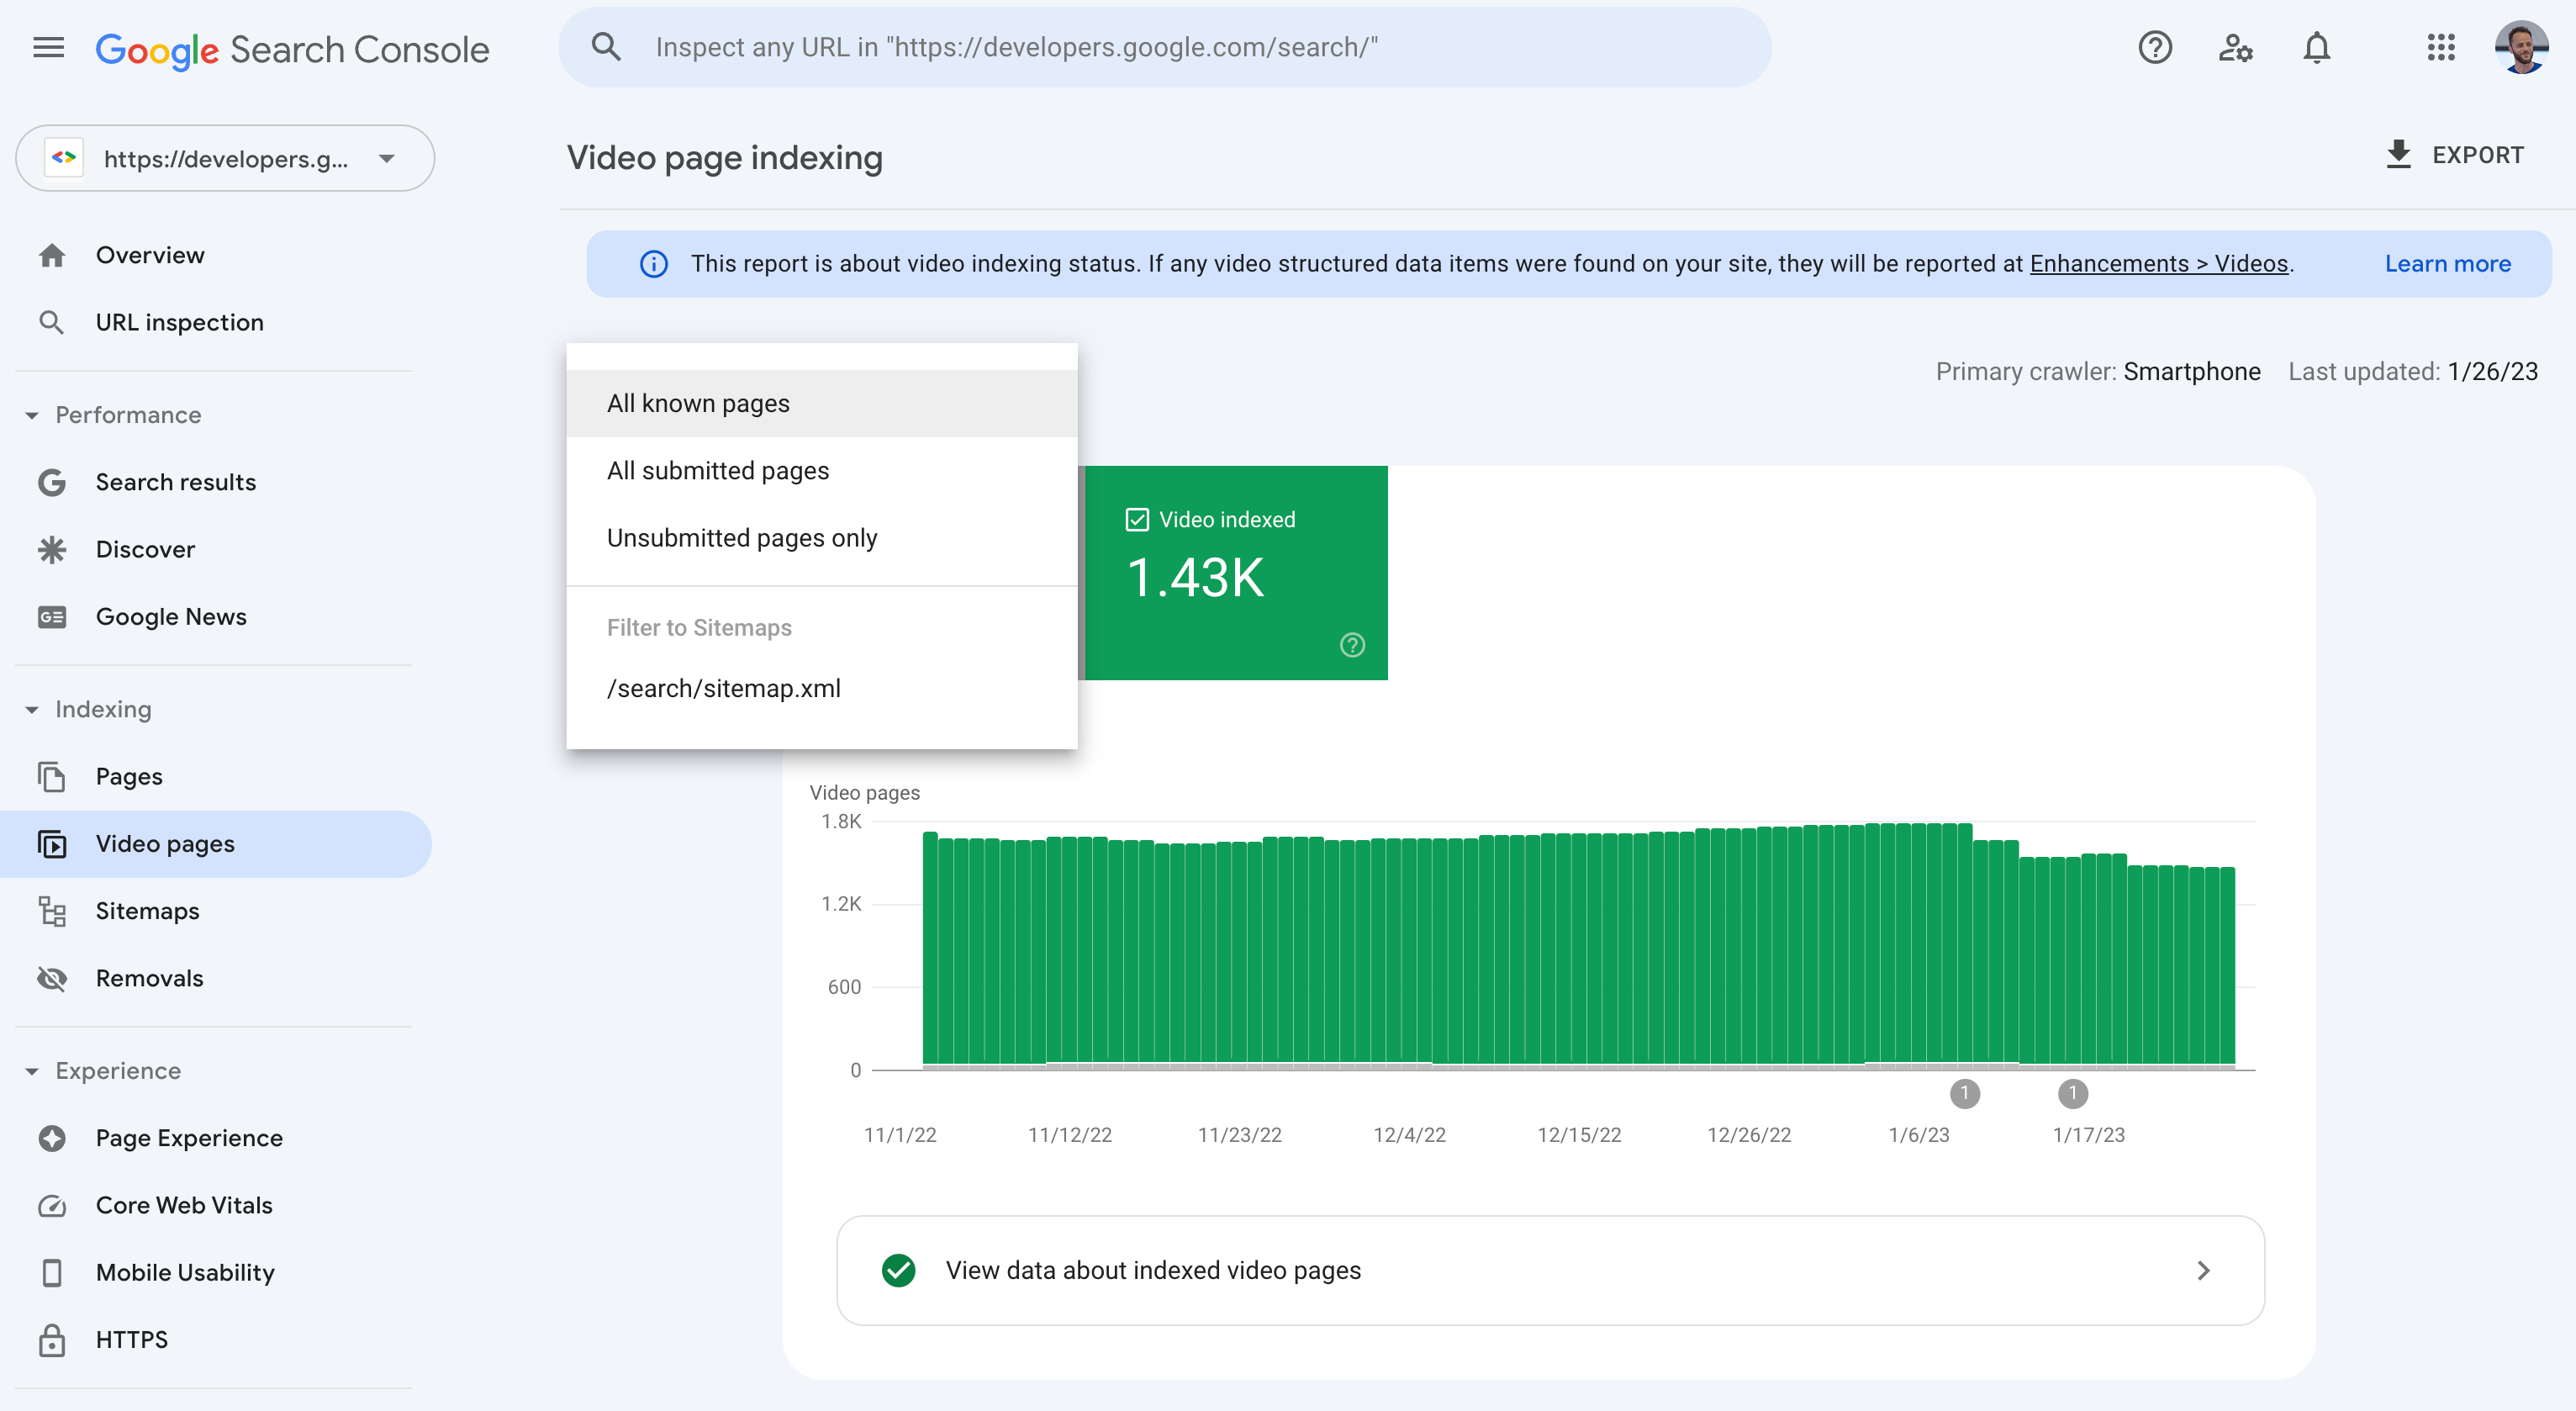Image resolution: width=2576 pixels, height=1411 pixels.
Task: Click the URL inspection icon
Action: (52, 321)
